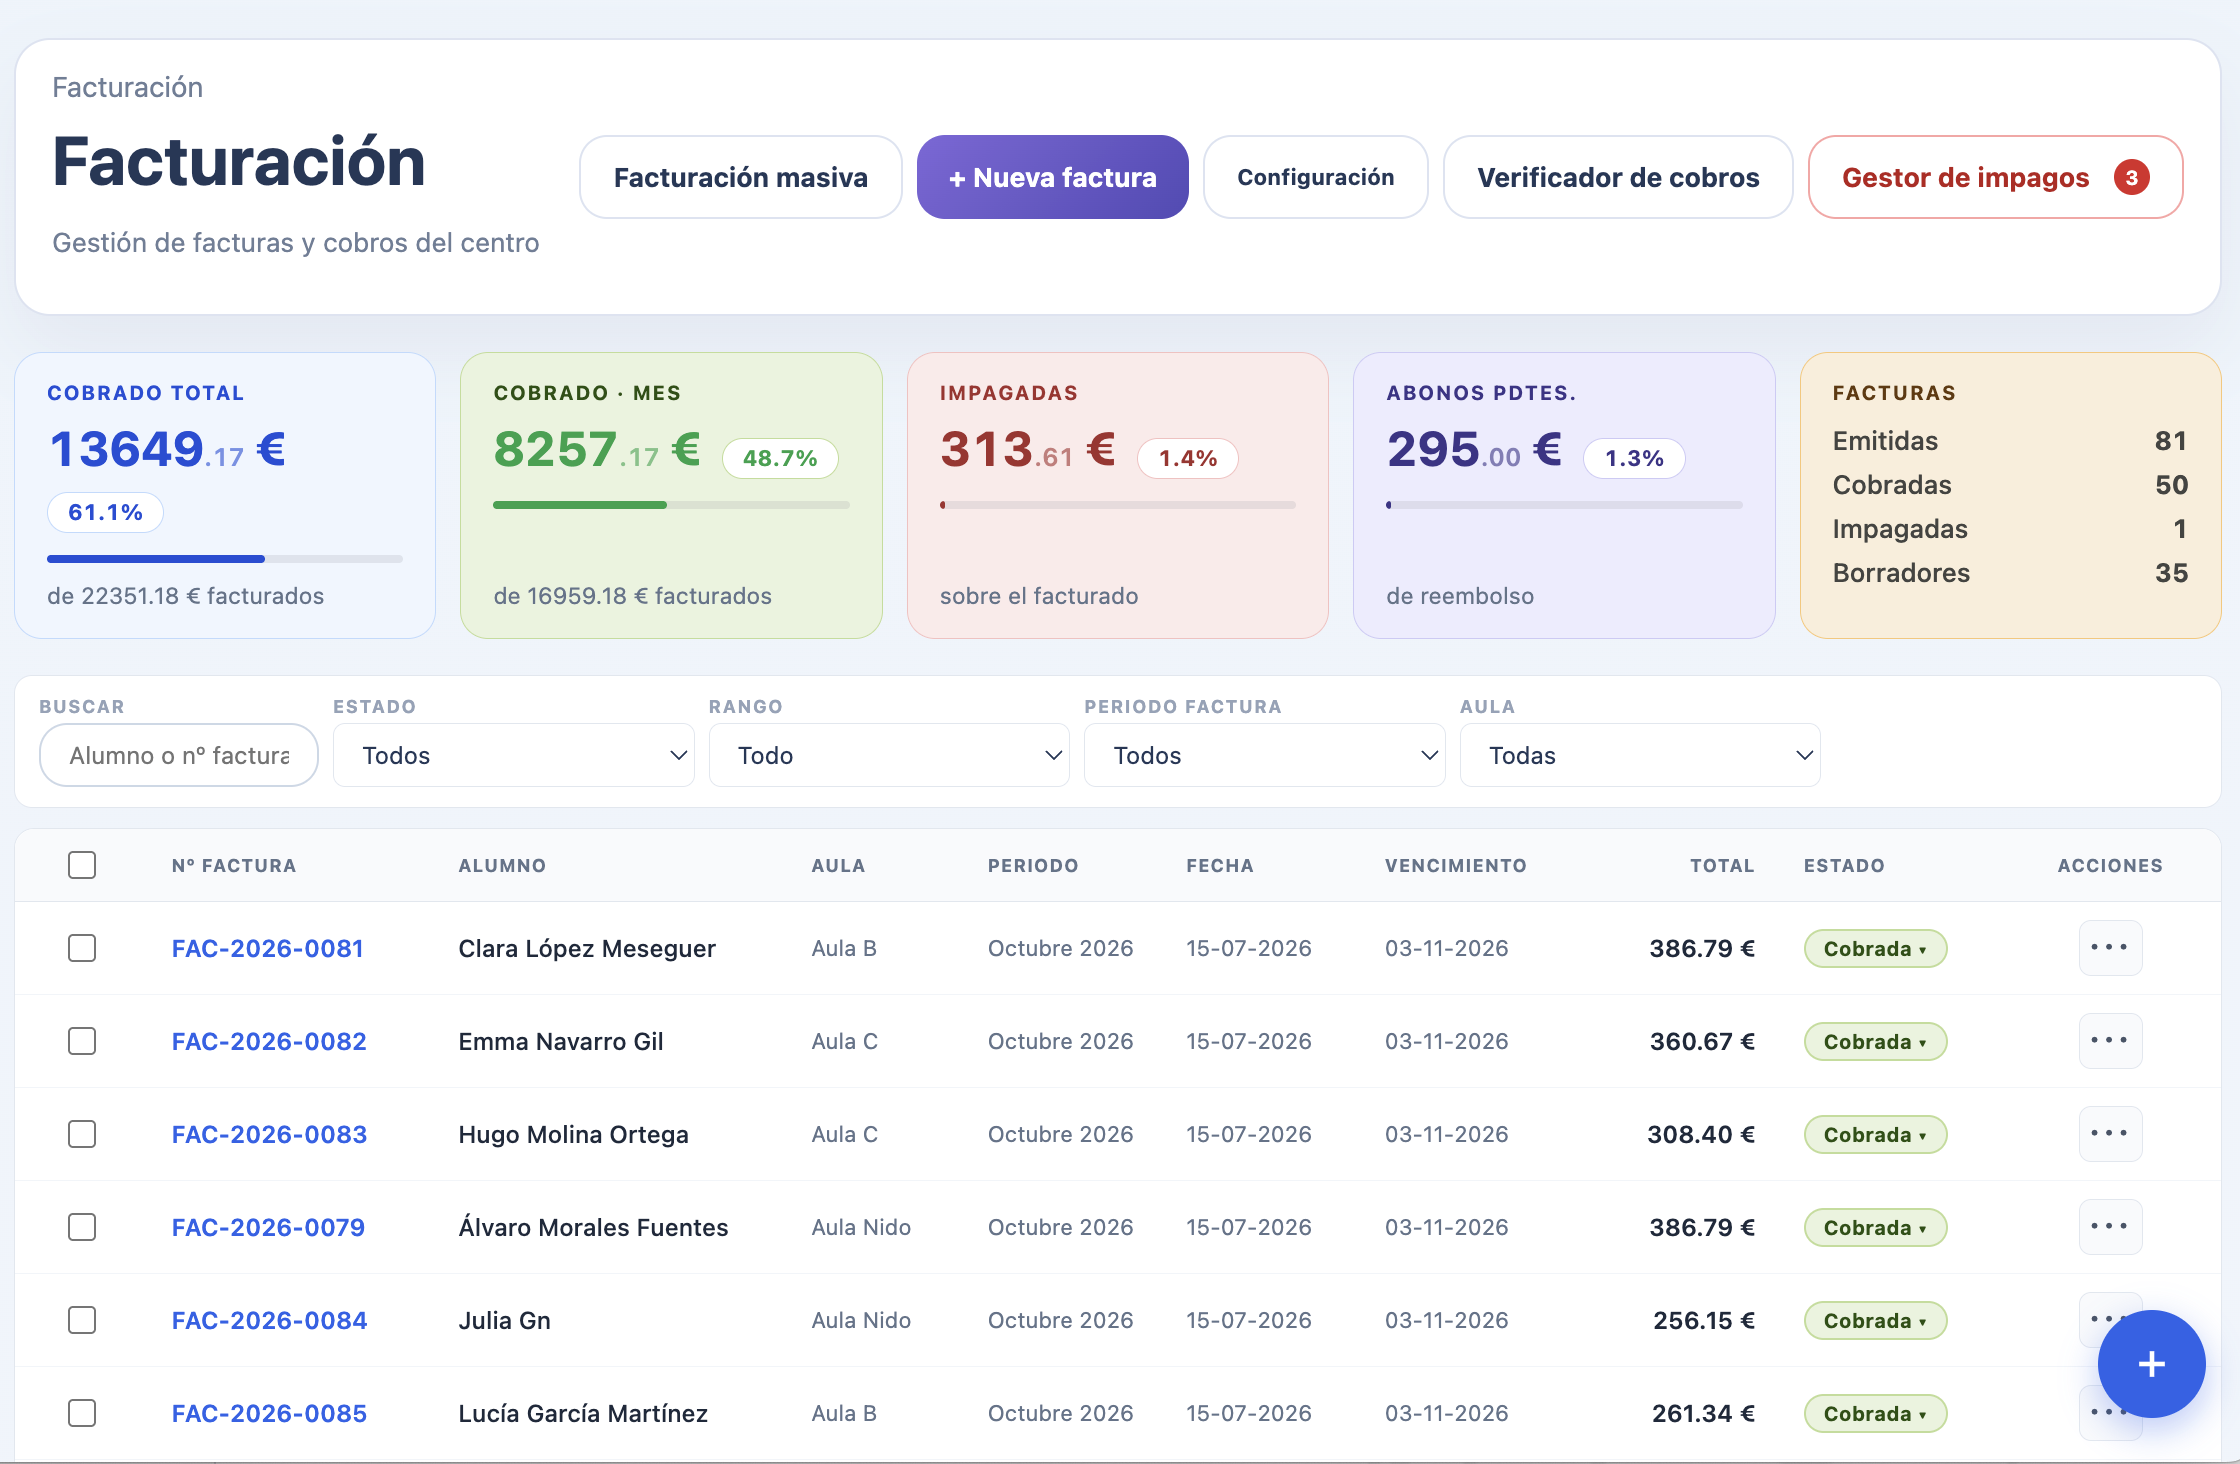Go to Configuración
Viewport: 2240px width, 1464px height.
coord(1316,177)
